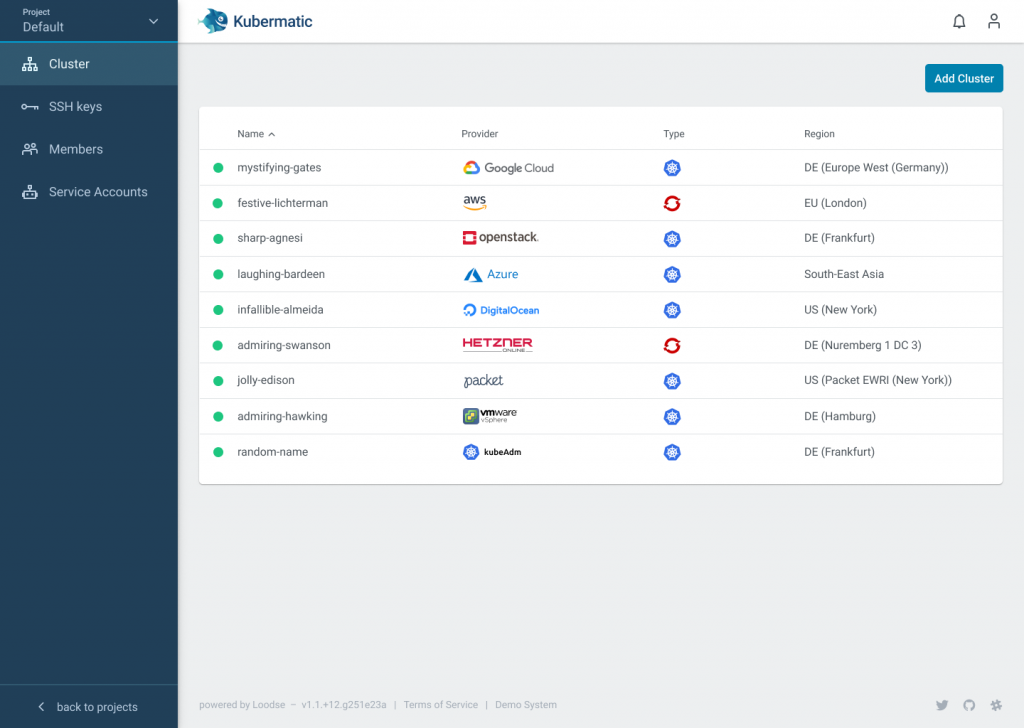
Task: Go back to projects
Action: click(89, 707)
